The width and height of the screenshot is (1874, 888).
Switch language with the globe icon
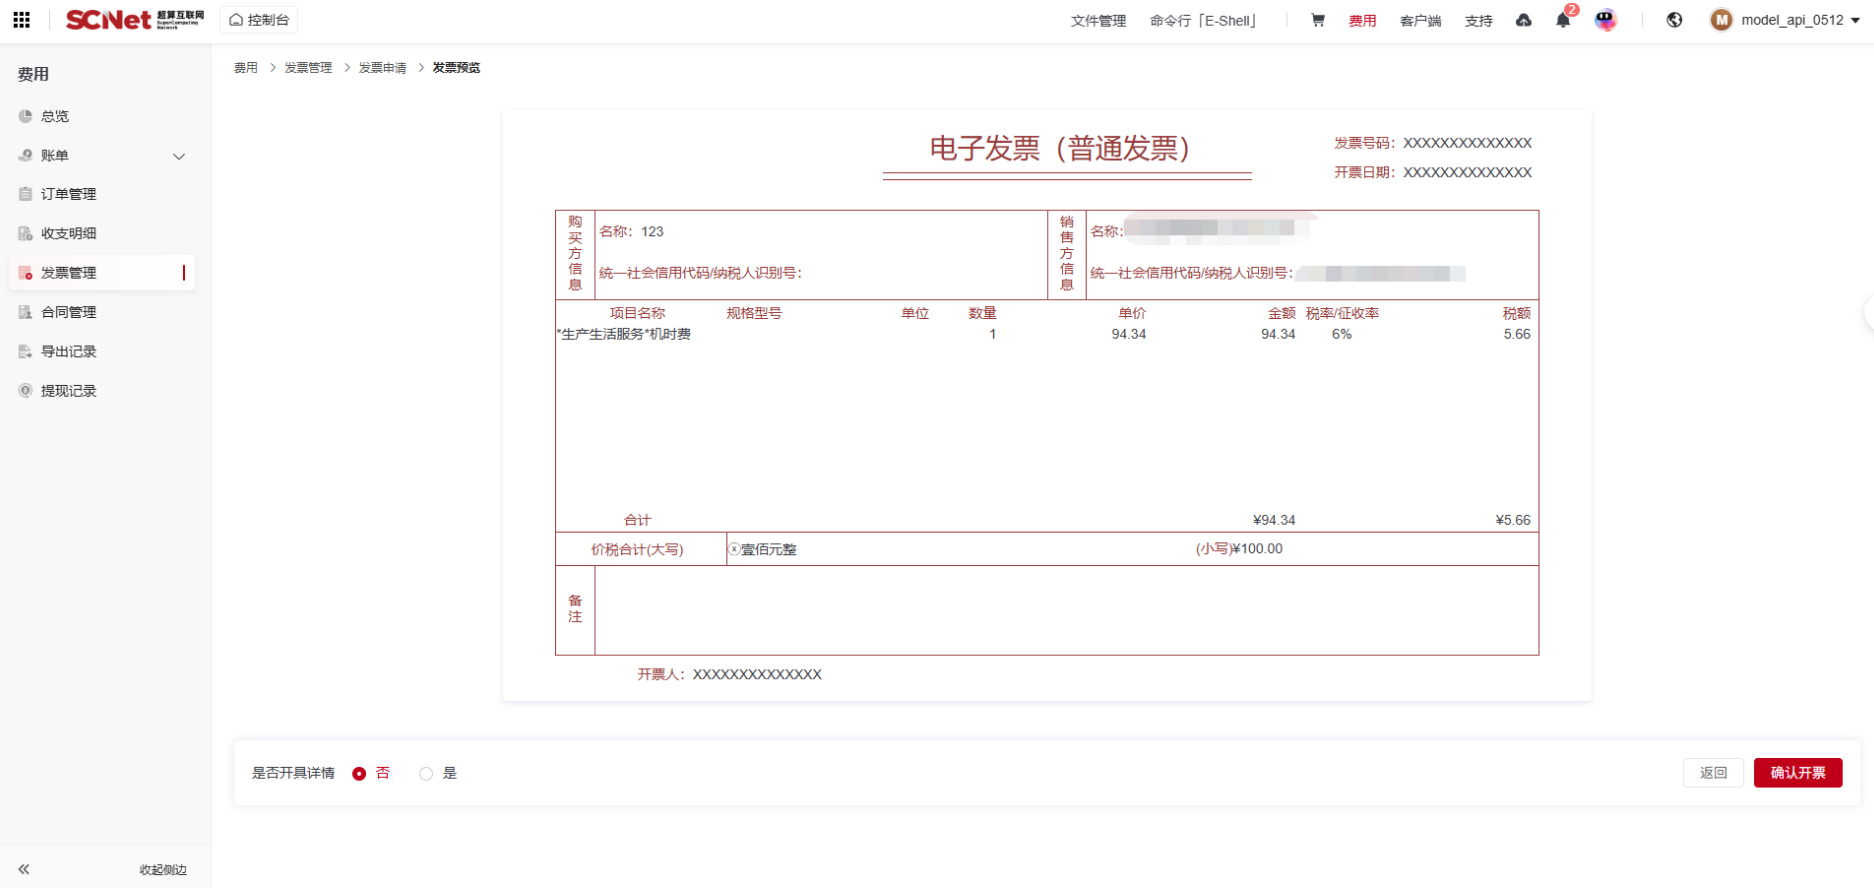[x=1674, y=20]
